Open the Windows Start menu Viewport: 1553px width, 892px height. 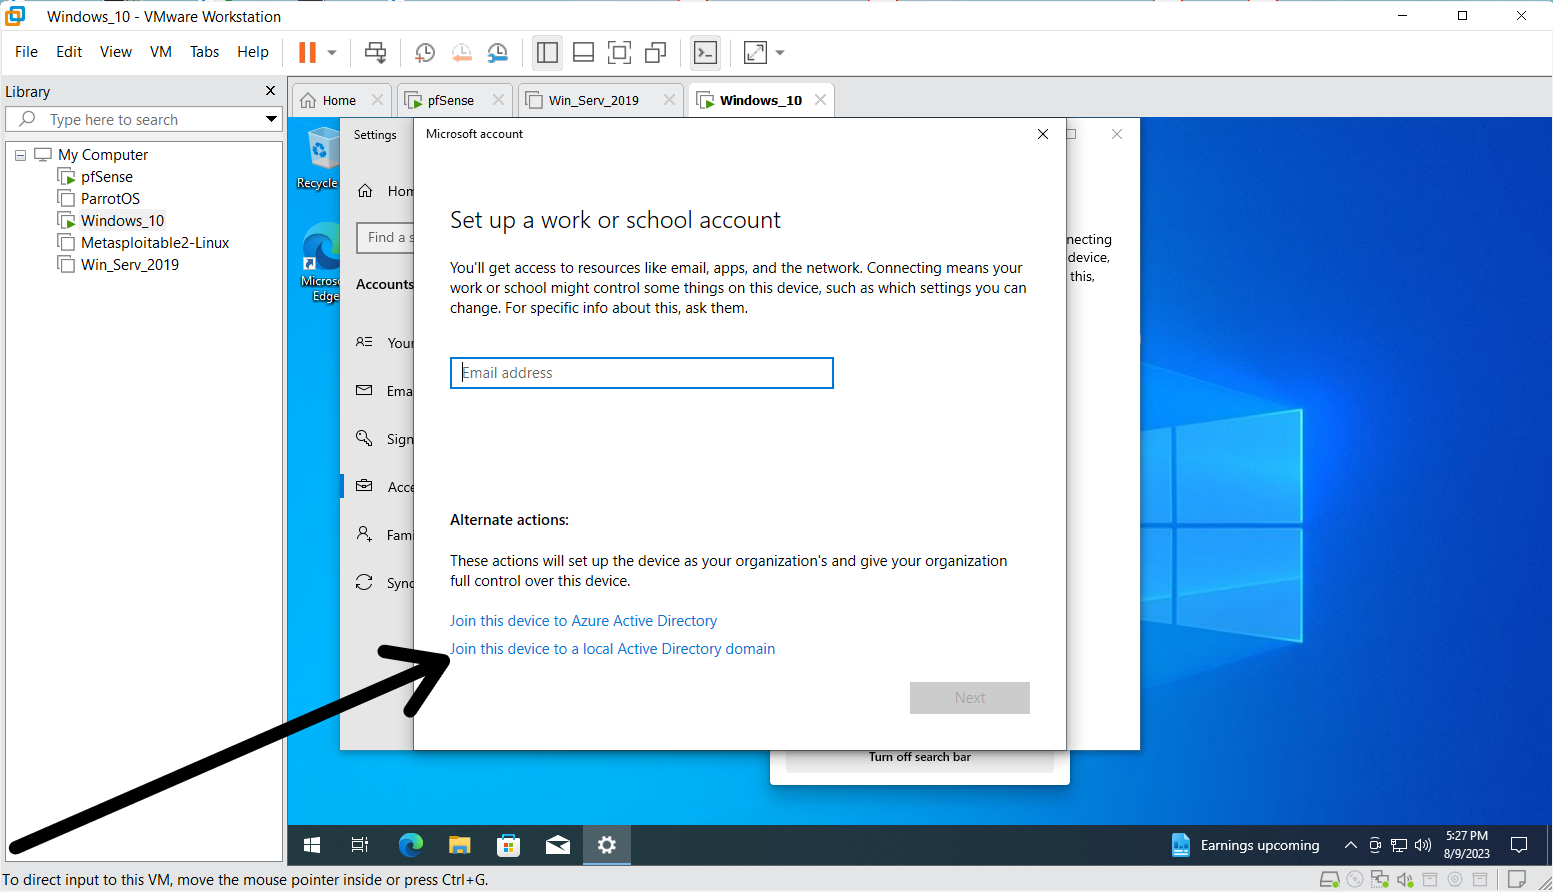click(x=312, y=845)
